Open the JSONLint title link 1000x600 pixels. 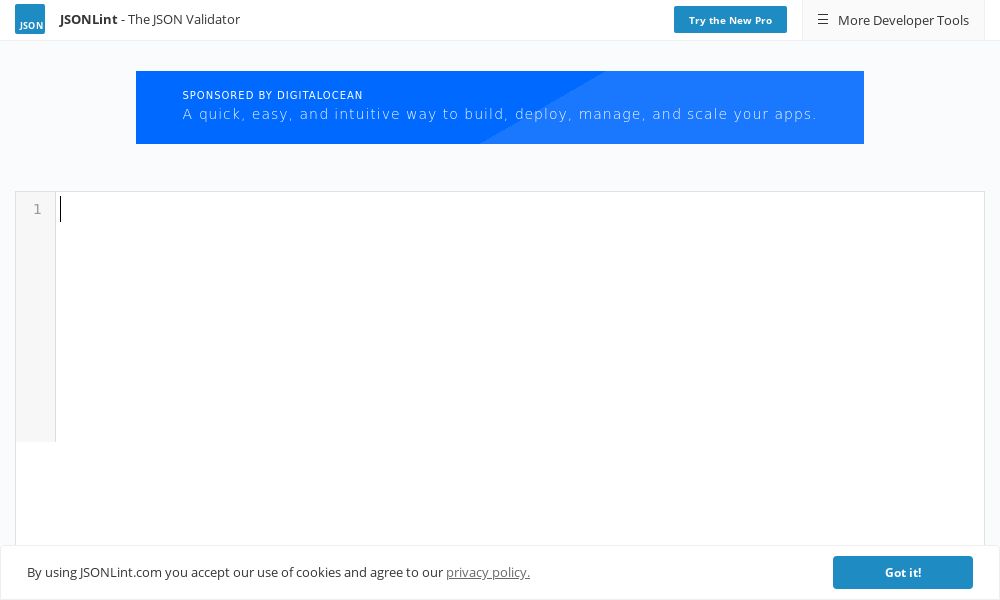point(150,20)
